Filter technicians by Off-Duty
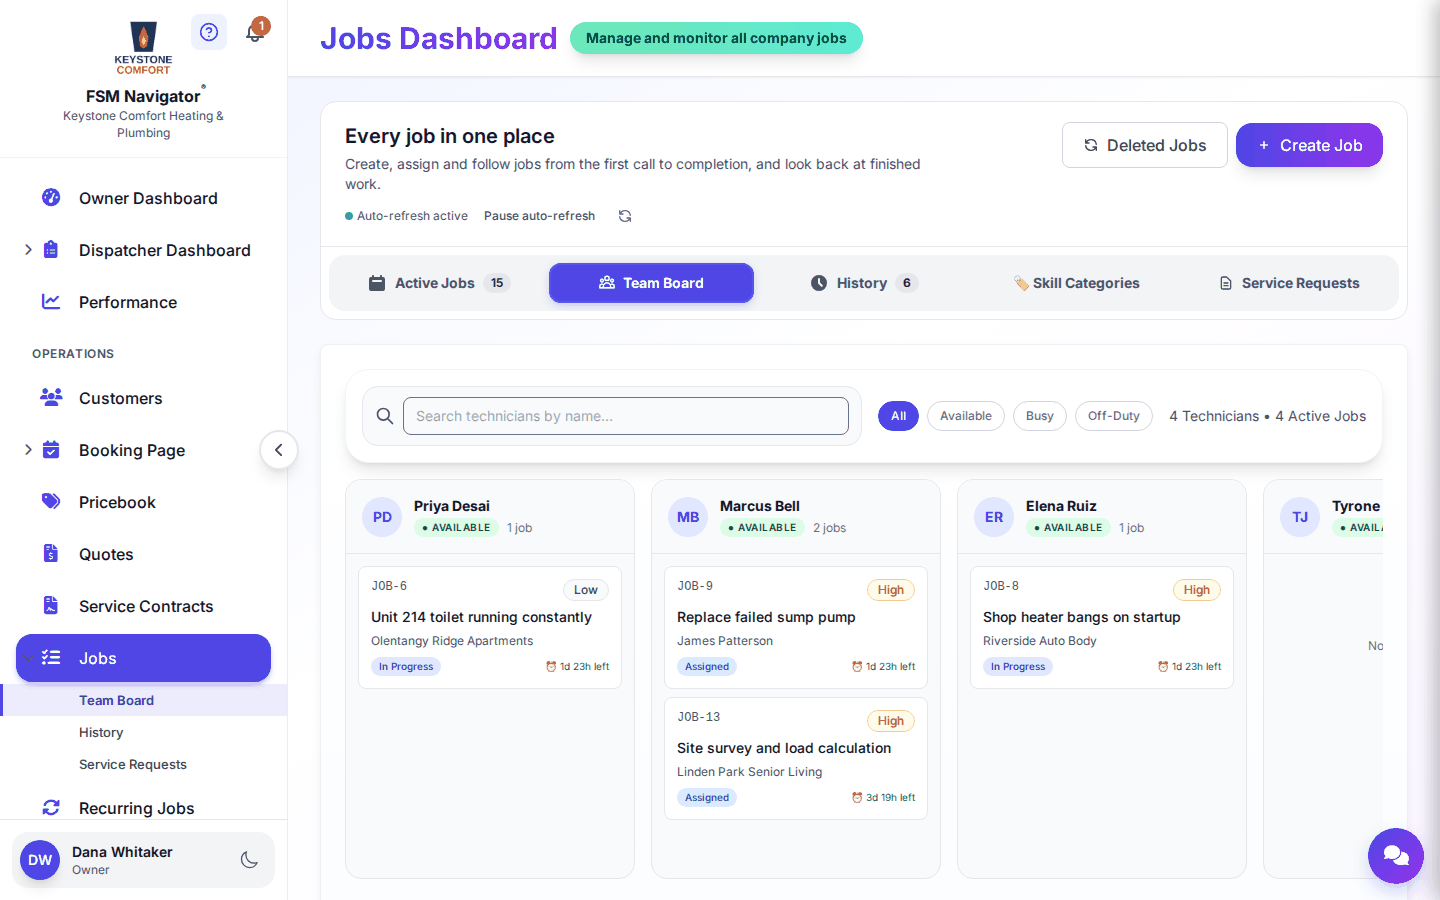Image resolution: width=1440 pixels, height=900 pixels. pos(1114,416)
